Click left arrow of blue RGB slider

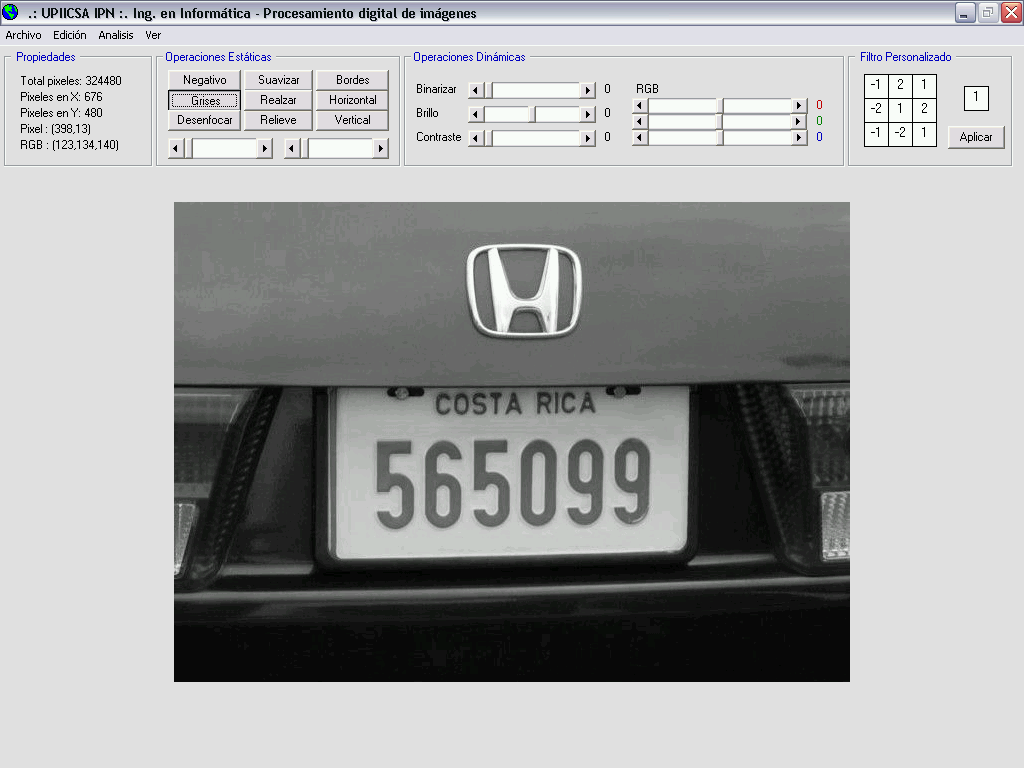[x=640, y=137]
